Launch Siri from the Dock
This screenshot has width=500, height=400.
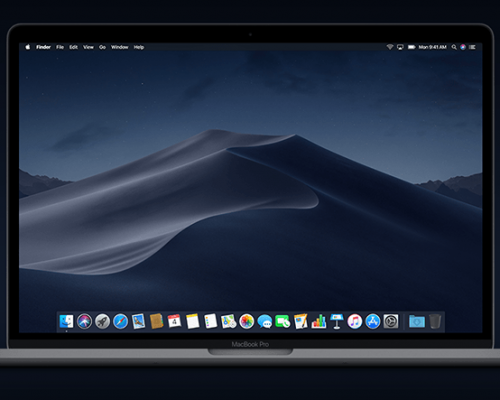coord(84,322)
